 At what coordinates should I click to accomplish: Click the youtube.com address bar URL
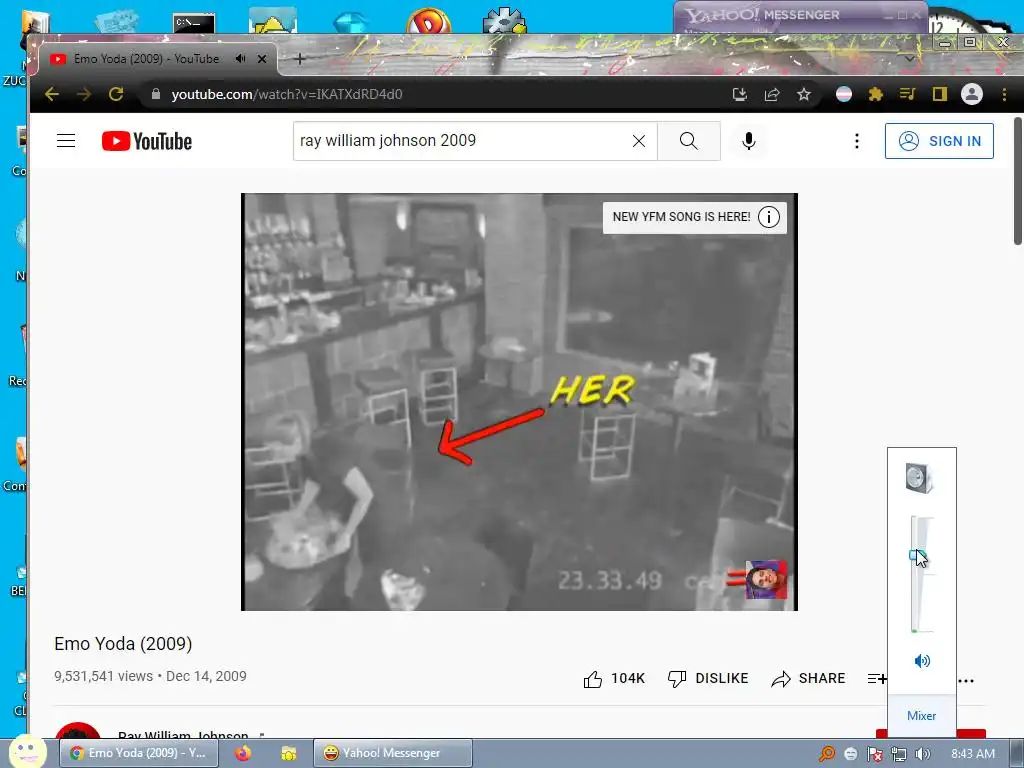tap(287, 94)
